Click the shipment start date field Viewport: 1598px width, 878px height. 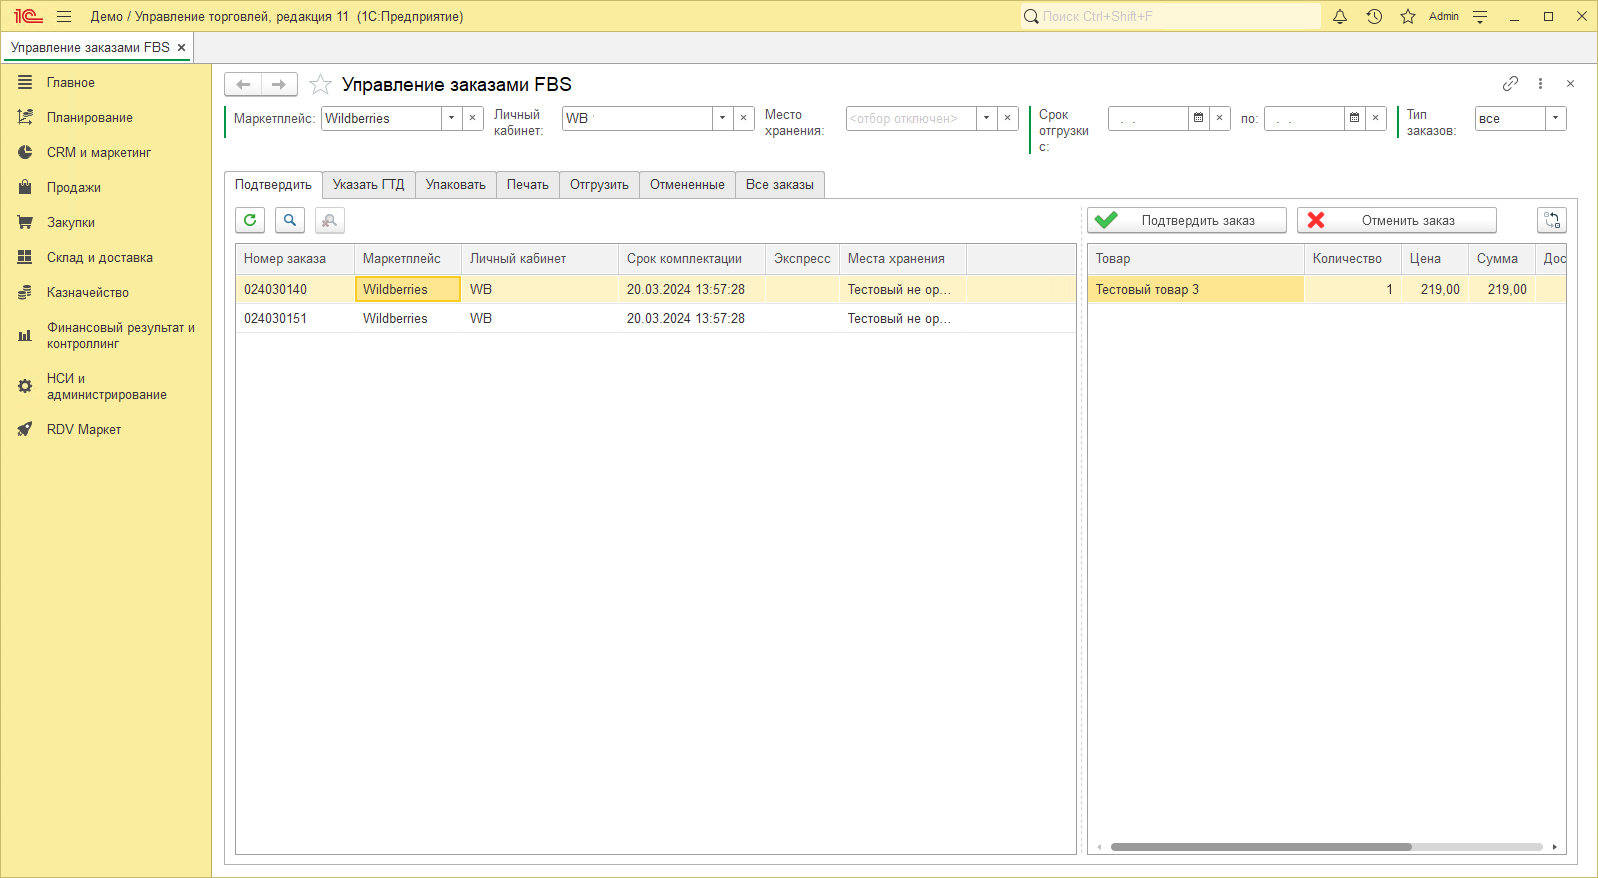click(1148, 118)
